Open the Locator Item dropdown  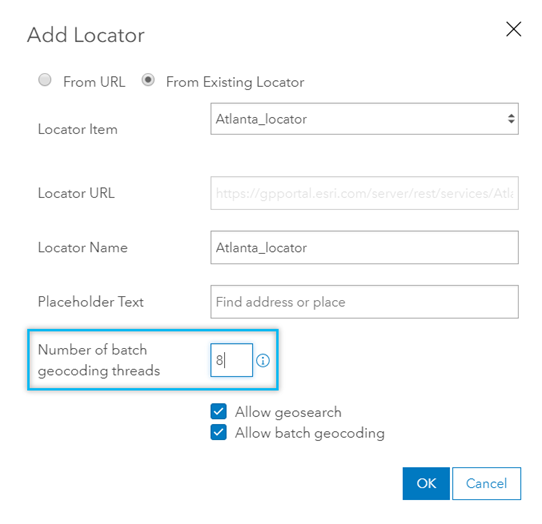(x=364, y=119)
